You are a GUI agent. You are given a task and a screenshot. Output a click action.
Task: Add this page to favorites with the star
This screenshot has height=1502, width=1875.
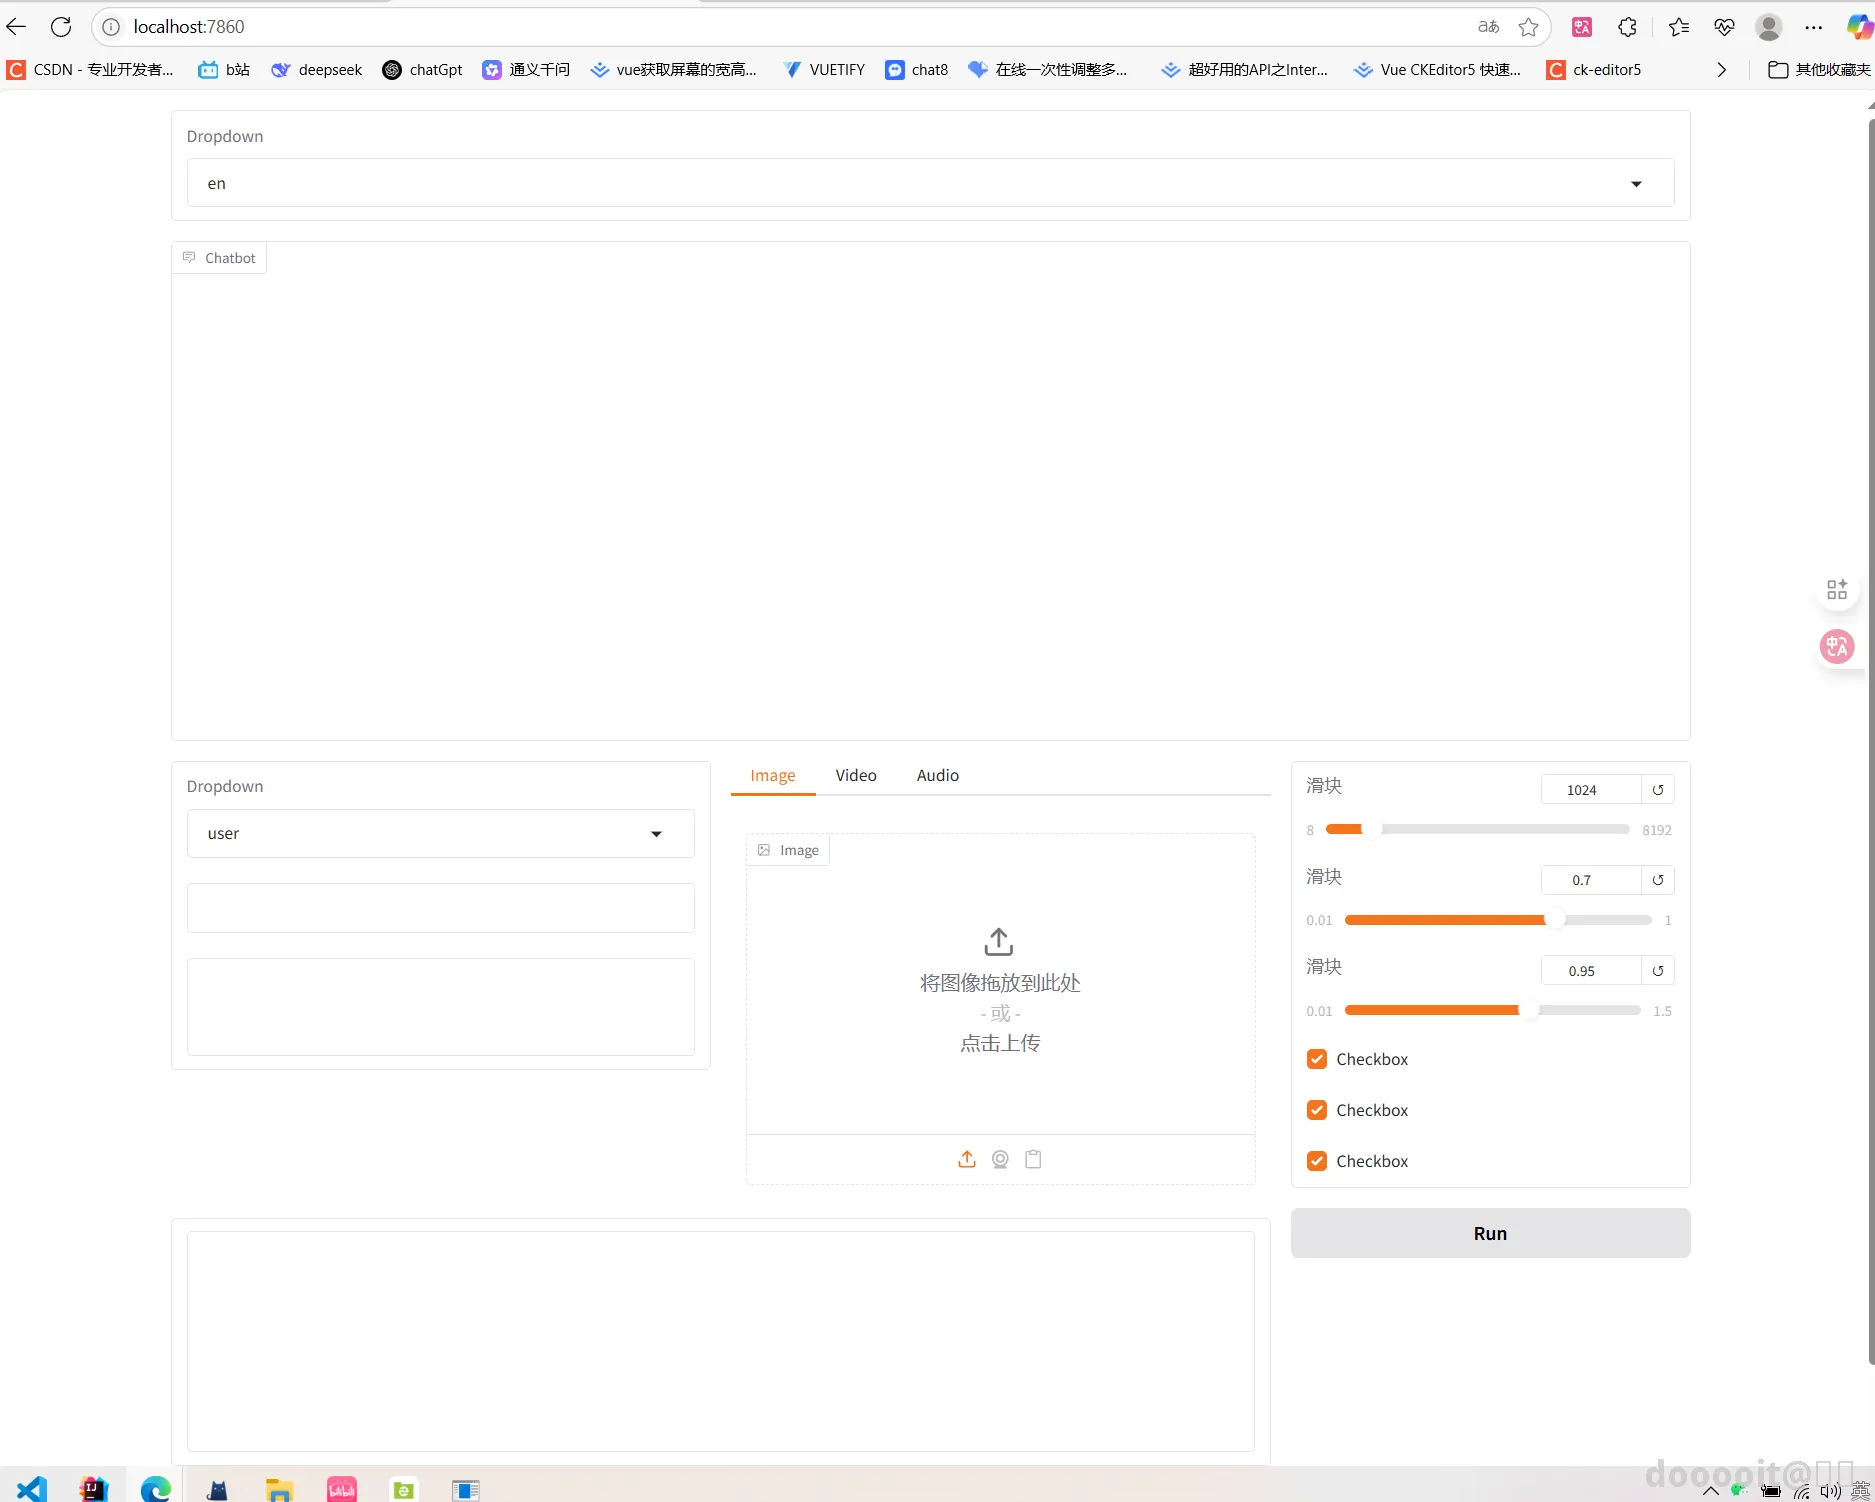click(1528, 27)
